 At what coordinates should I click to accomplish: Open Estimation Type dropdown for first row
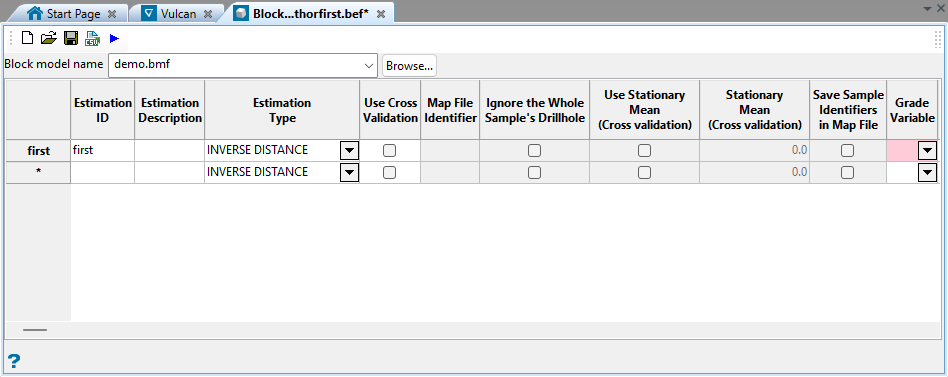tap(349, 150)
